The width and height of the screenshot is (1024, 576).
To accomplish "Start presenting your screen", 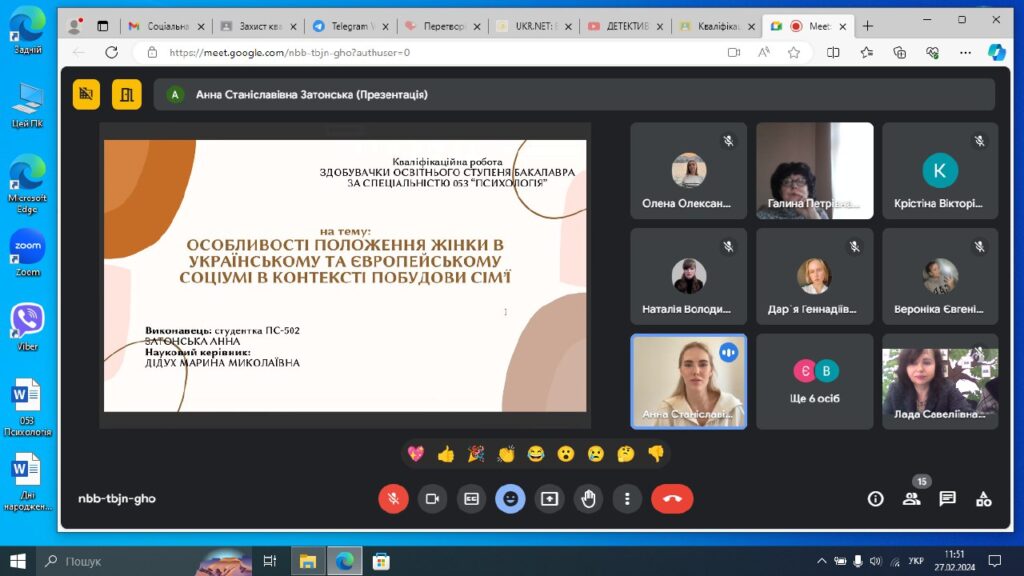I will 549,498.
